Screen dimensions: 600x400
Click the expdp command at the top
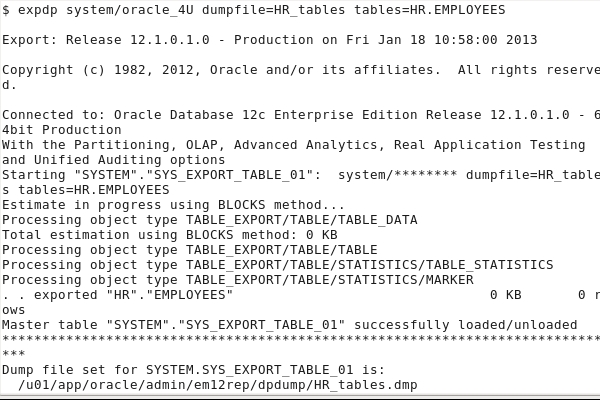38,10
